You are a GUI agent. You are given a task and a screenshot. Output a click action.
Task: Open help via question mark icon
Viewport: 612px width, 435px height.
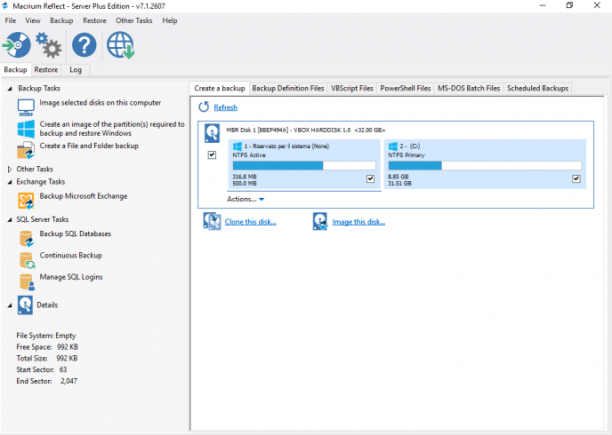pyautogui.click(x=84, y=45)
